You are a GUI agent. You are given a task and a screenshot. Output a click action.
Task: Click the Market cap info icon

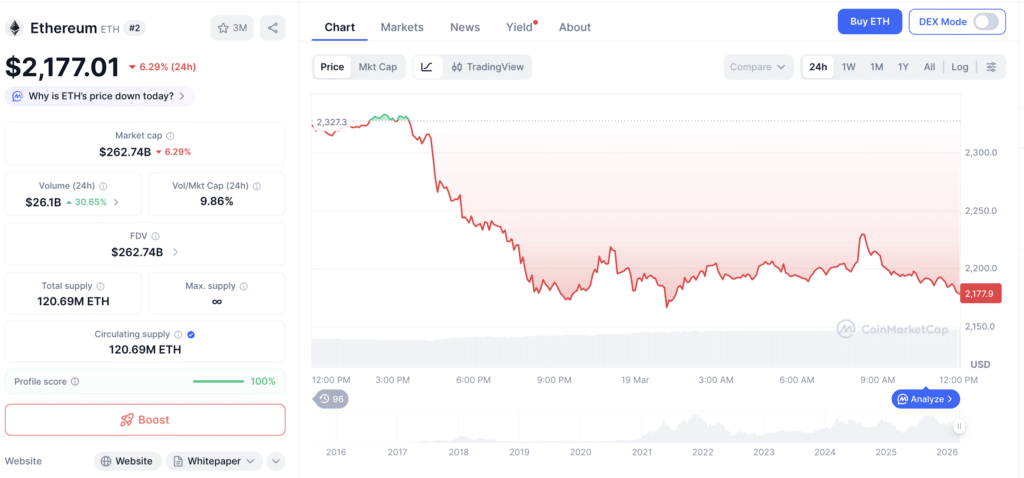[x=170, y=136]
